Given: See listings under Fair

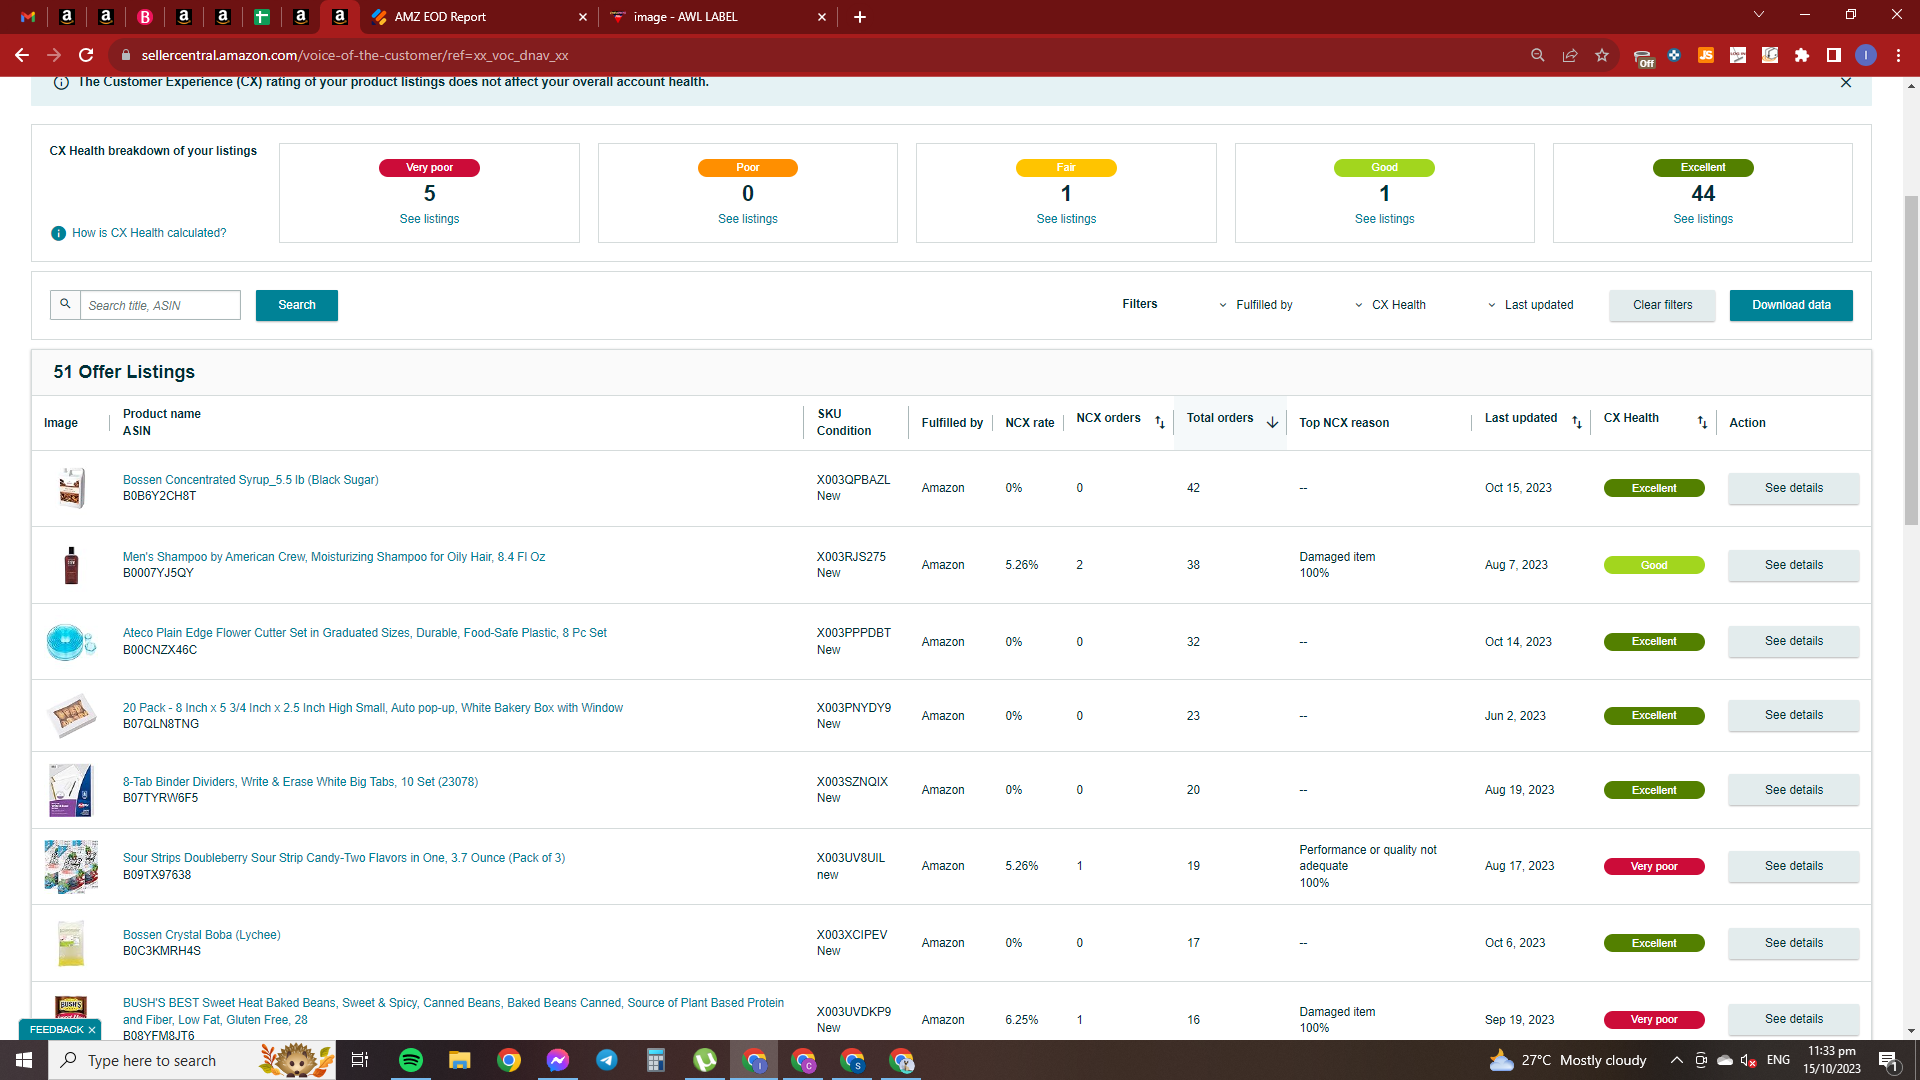Looking at the screenshot, I should coord(1066,219).
